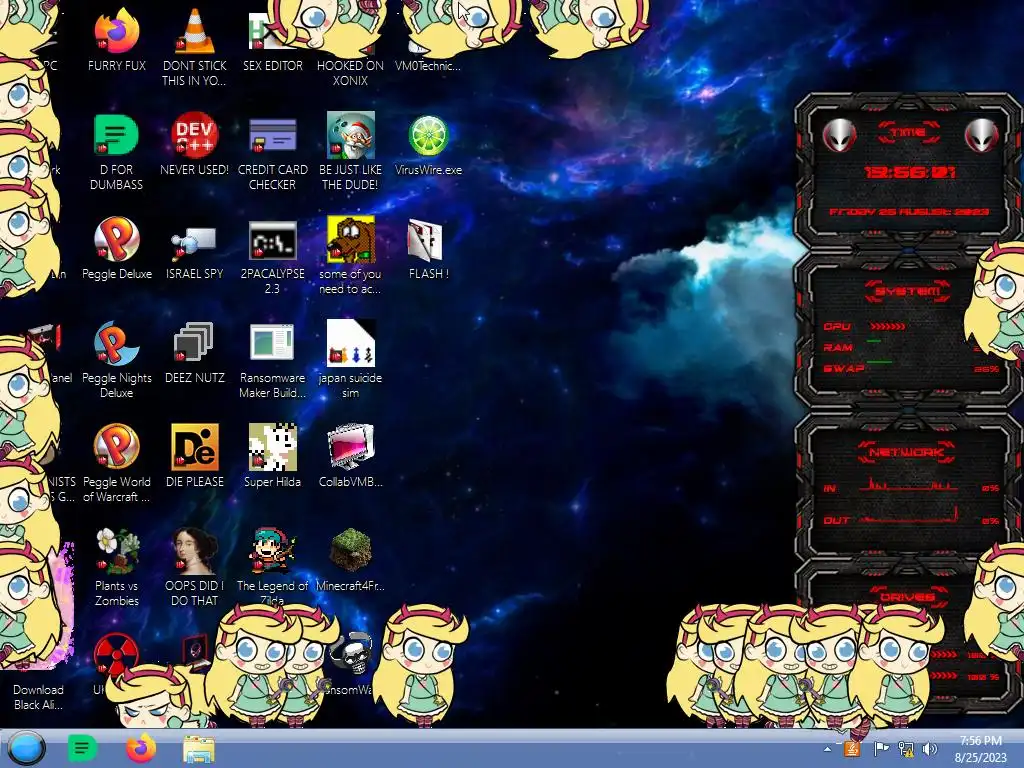This screenshot has height=768, width=1024.
Task: Open the DONT STICK THIS IN YO... VLC icon
Action: coord(194,31)
